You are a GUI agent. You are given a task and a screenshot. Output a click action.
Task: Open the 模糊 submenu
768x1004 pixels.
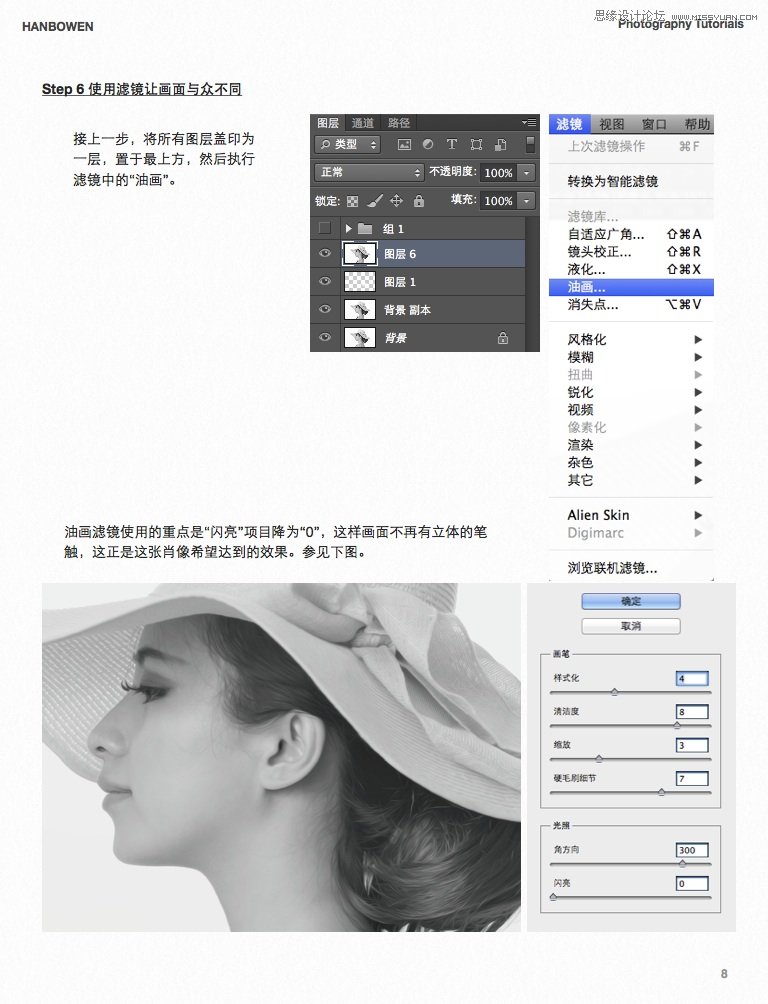click(631, 357)
